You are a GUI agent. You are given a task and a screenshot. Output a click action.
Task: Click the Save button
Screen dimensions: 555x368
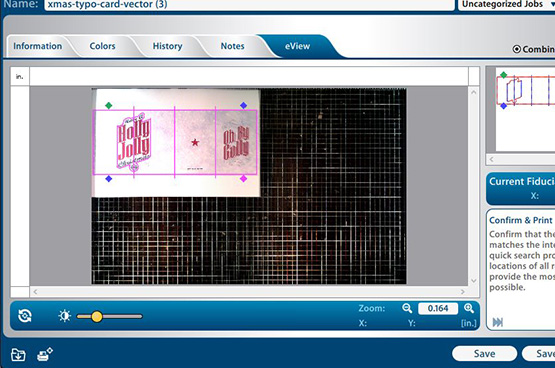point(485,353)
